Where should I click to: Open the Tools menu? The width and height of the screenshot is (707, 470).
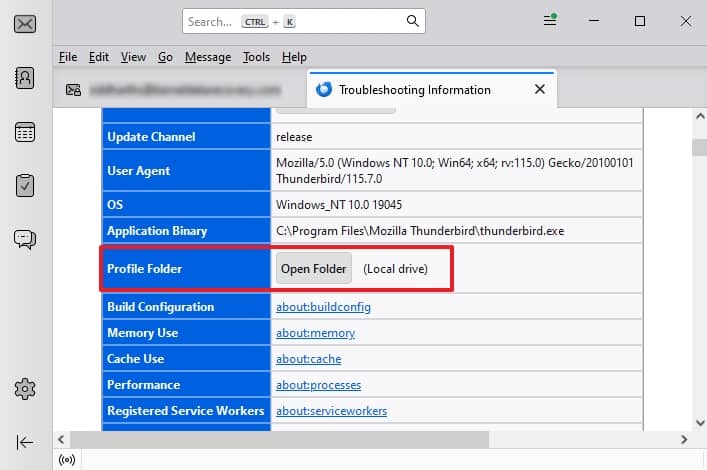257,57
